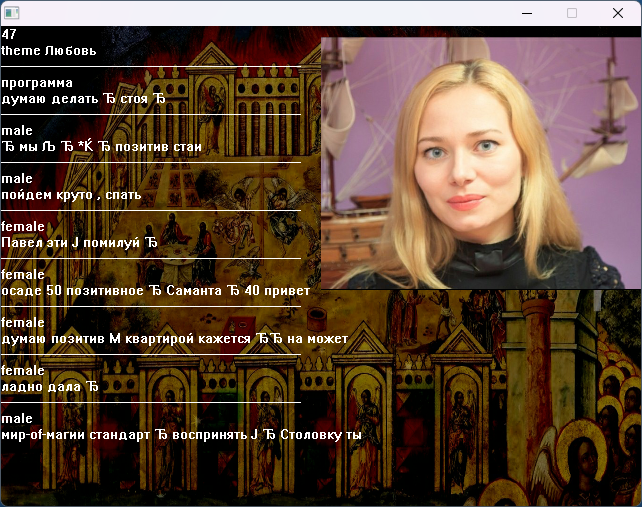The image size is (642, 507).
Task: Minimize the window
Action: (x=527, y=13)
